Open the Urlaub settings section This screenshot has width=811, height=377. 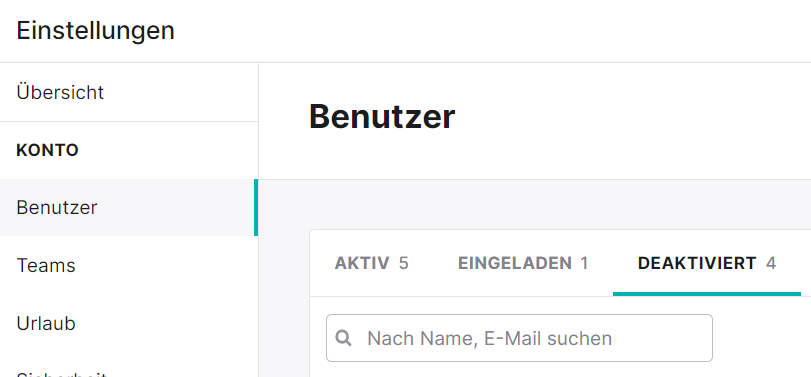point(46,324)
